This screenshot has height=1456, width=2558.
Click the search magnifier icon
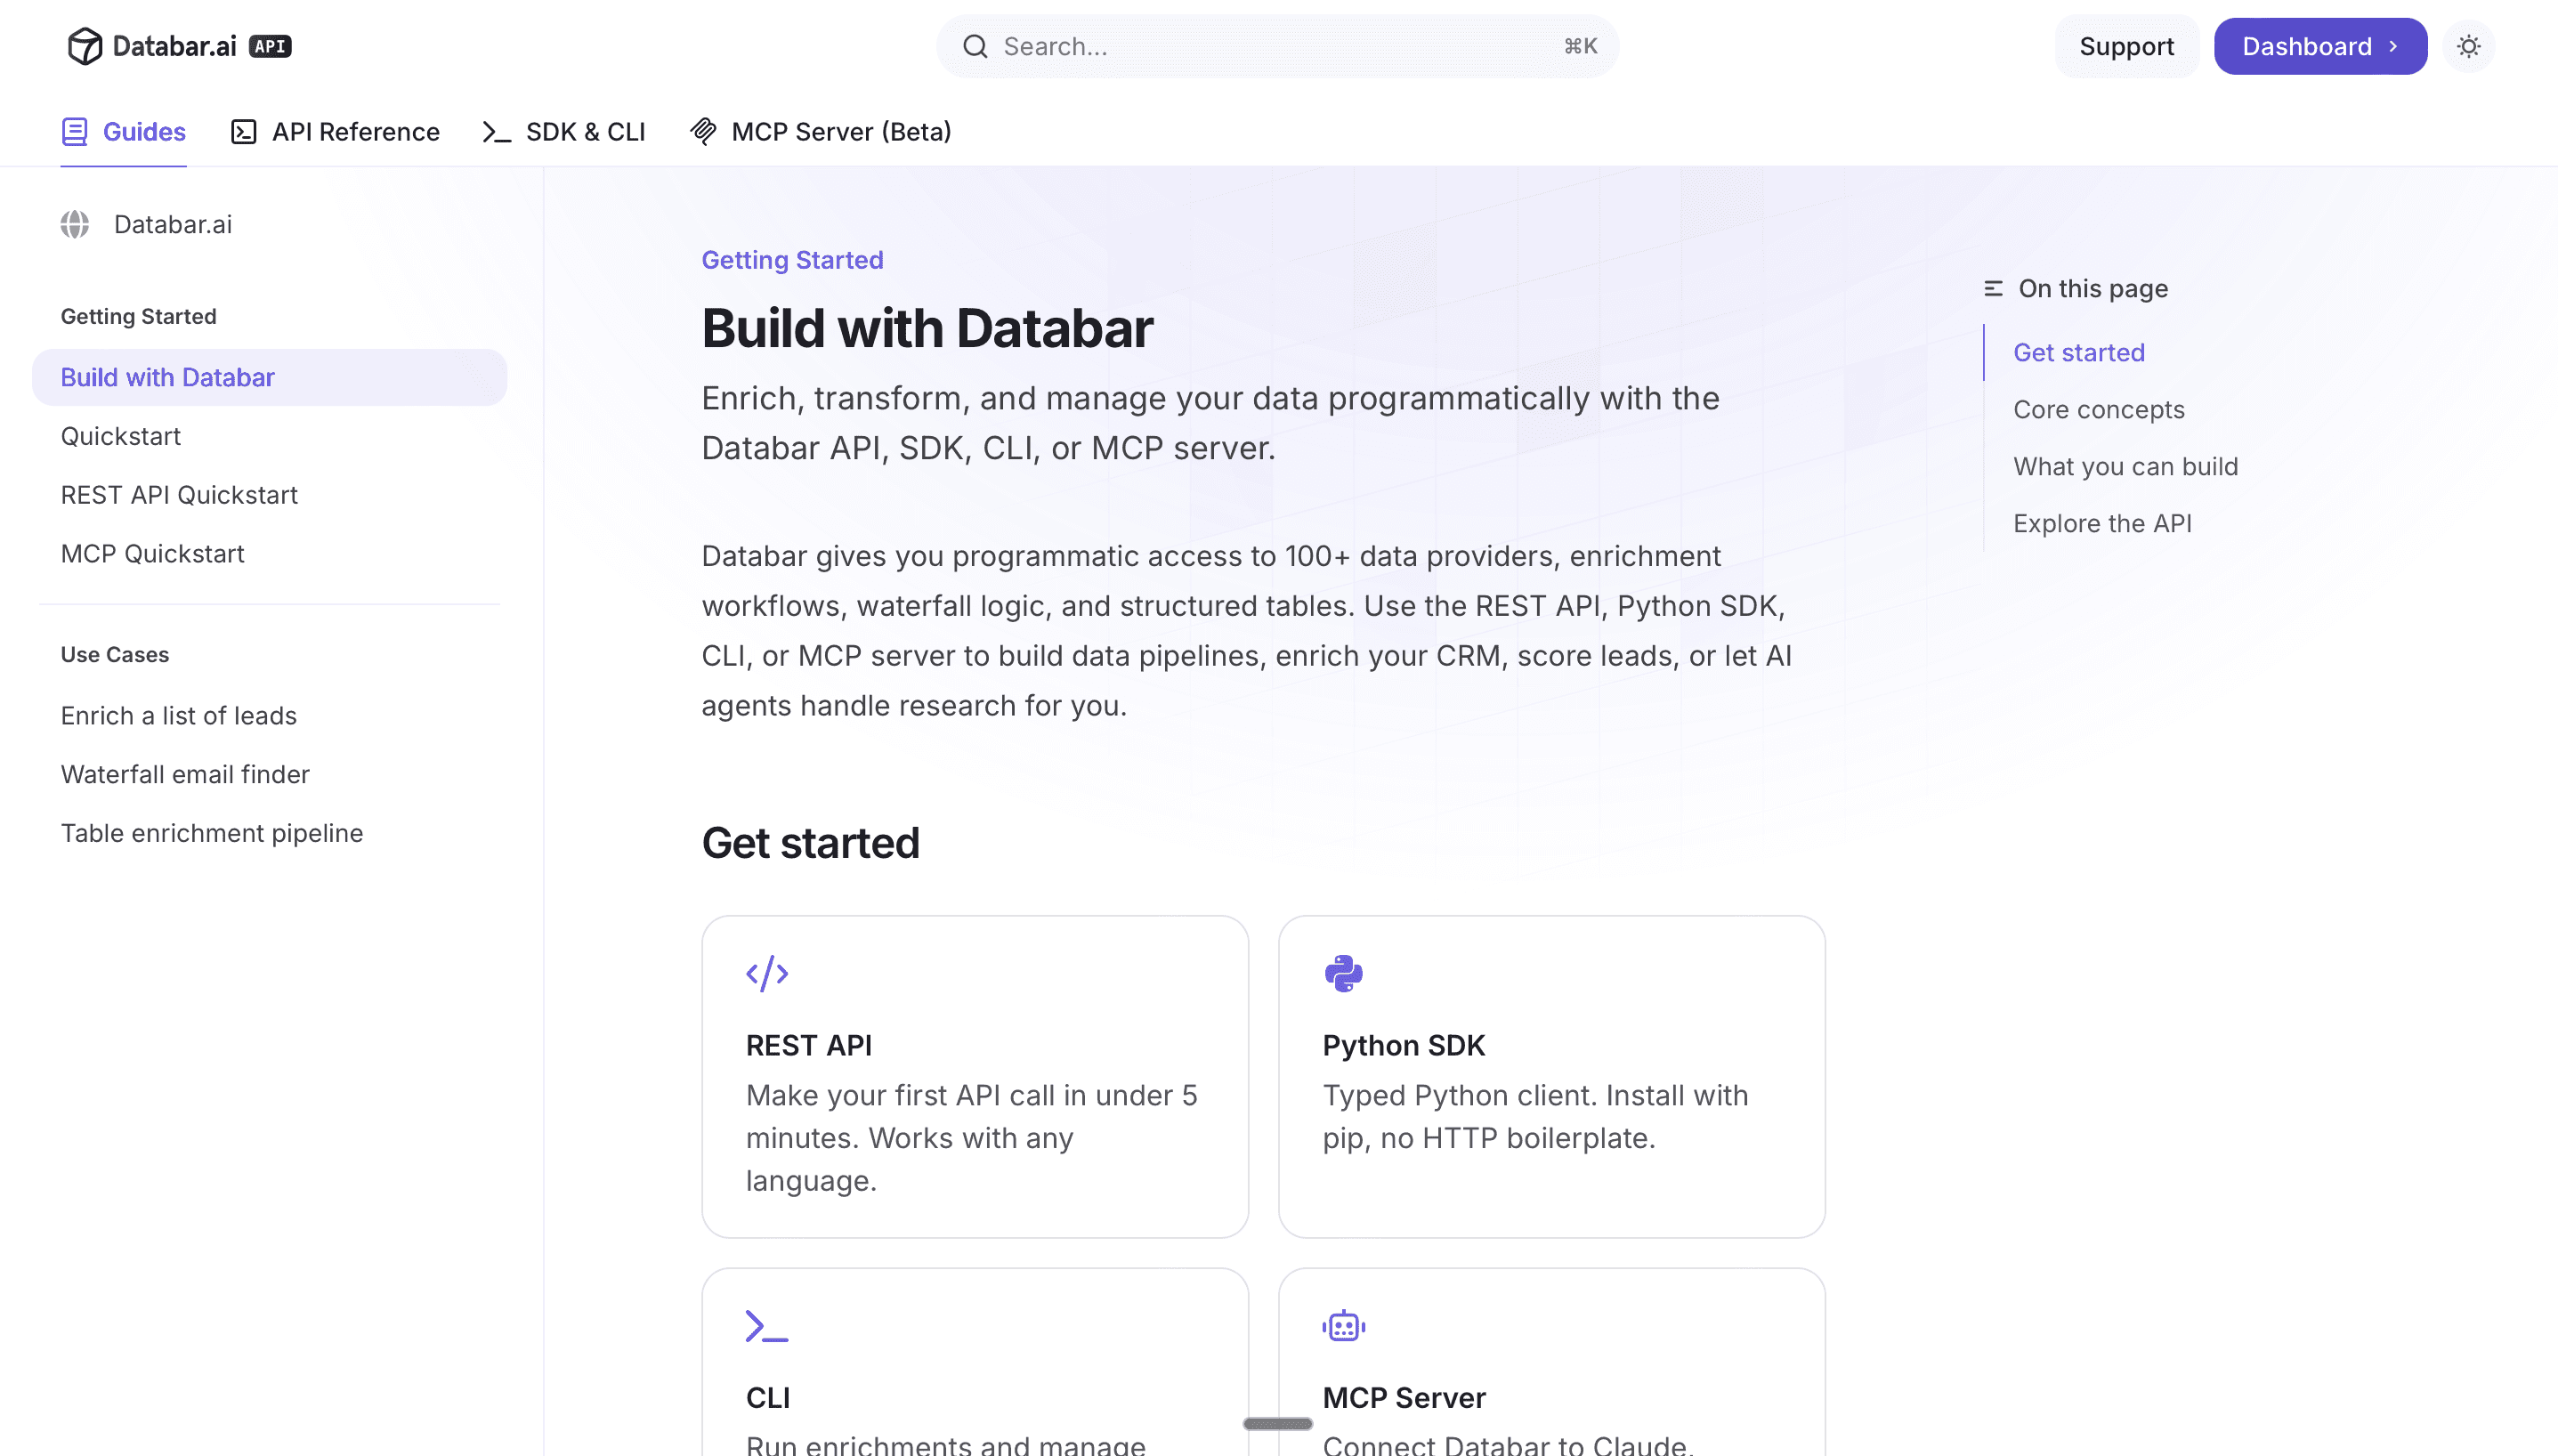pos(975,46)
